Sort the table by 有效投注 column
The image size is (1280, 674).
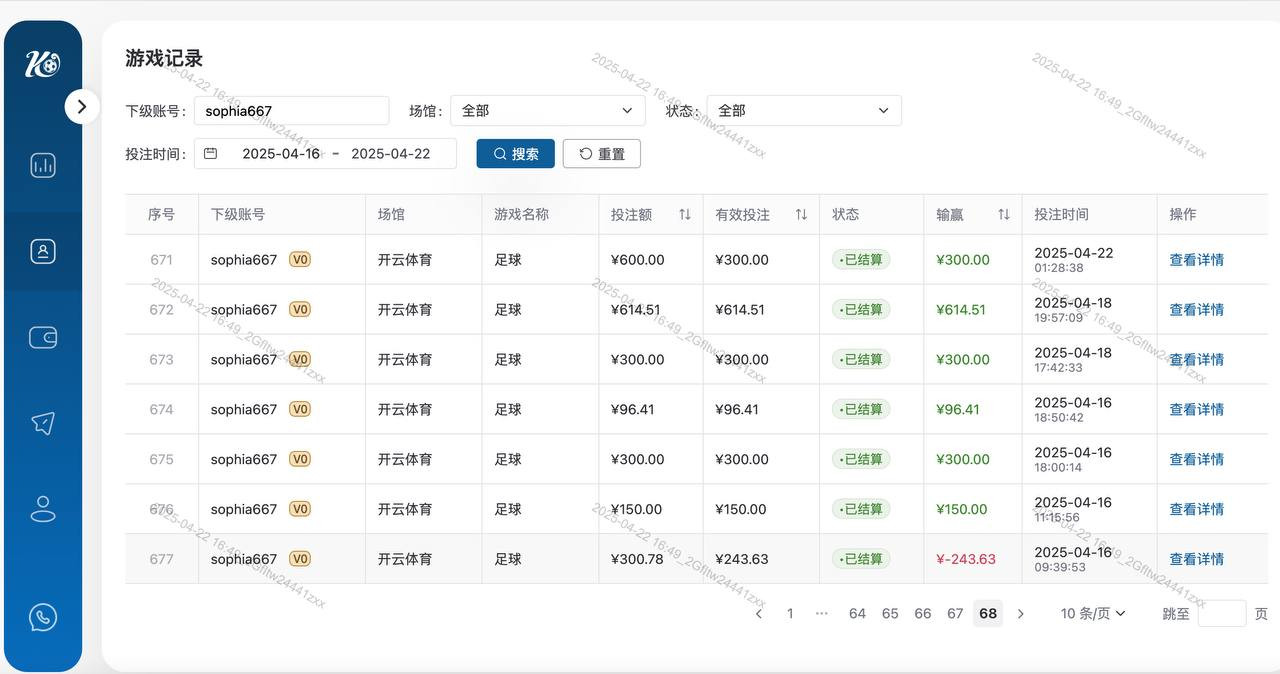[801, 214]
